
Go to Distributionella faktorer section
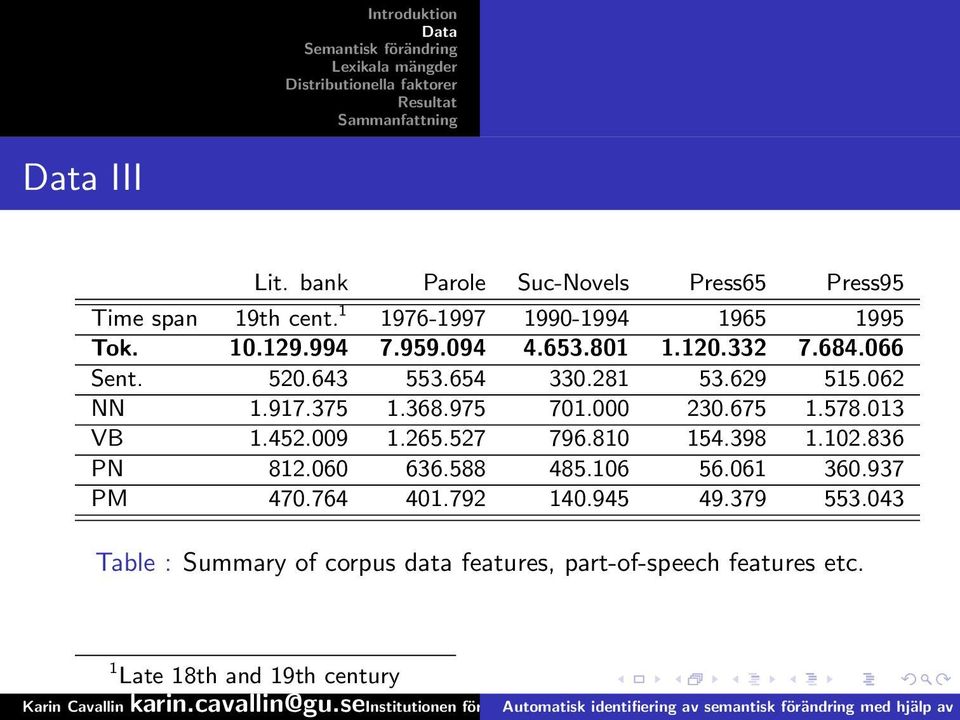coord(371,84)
